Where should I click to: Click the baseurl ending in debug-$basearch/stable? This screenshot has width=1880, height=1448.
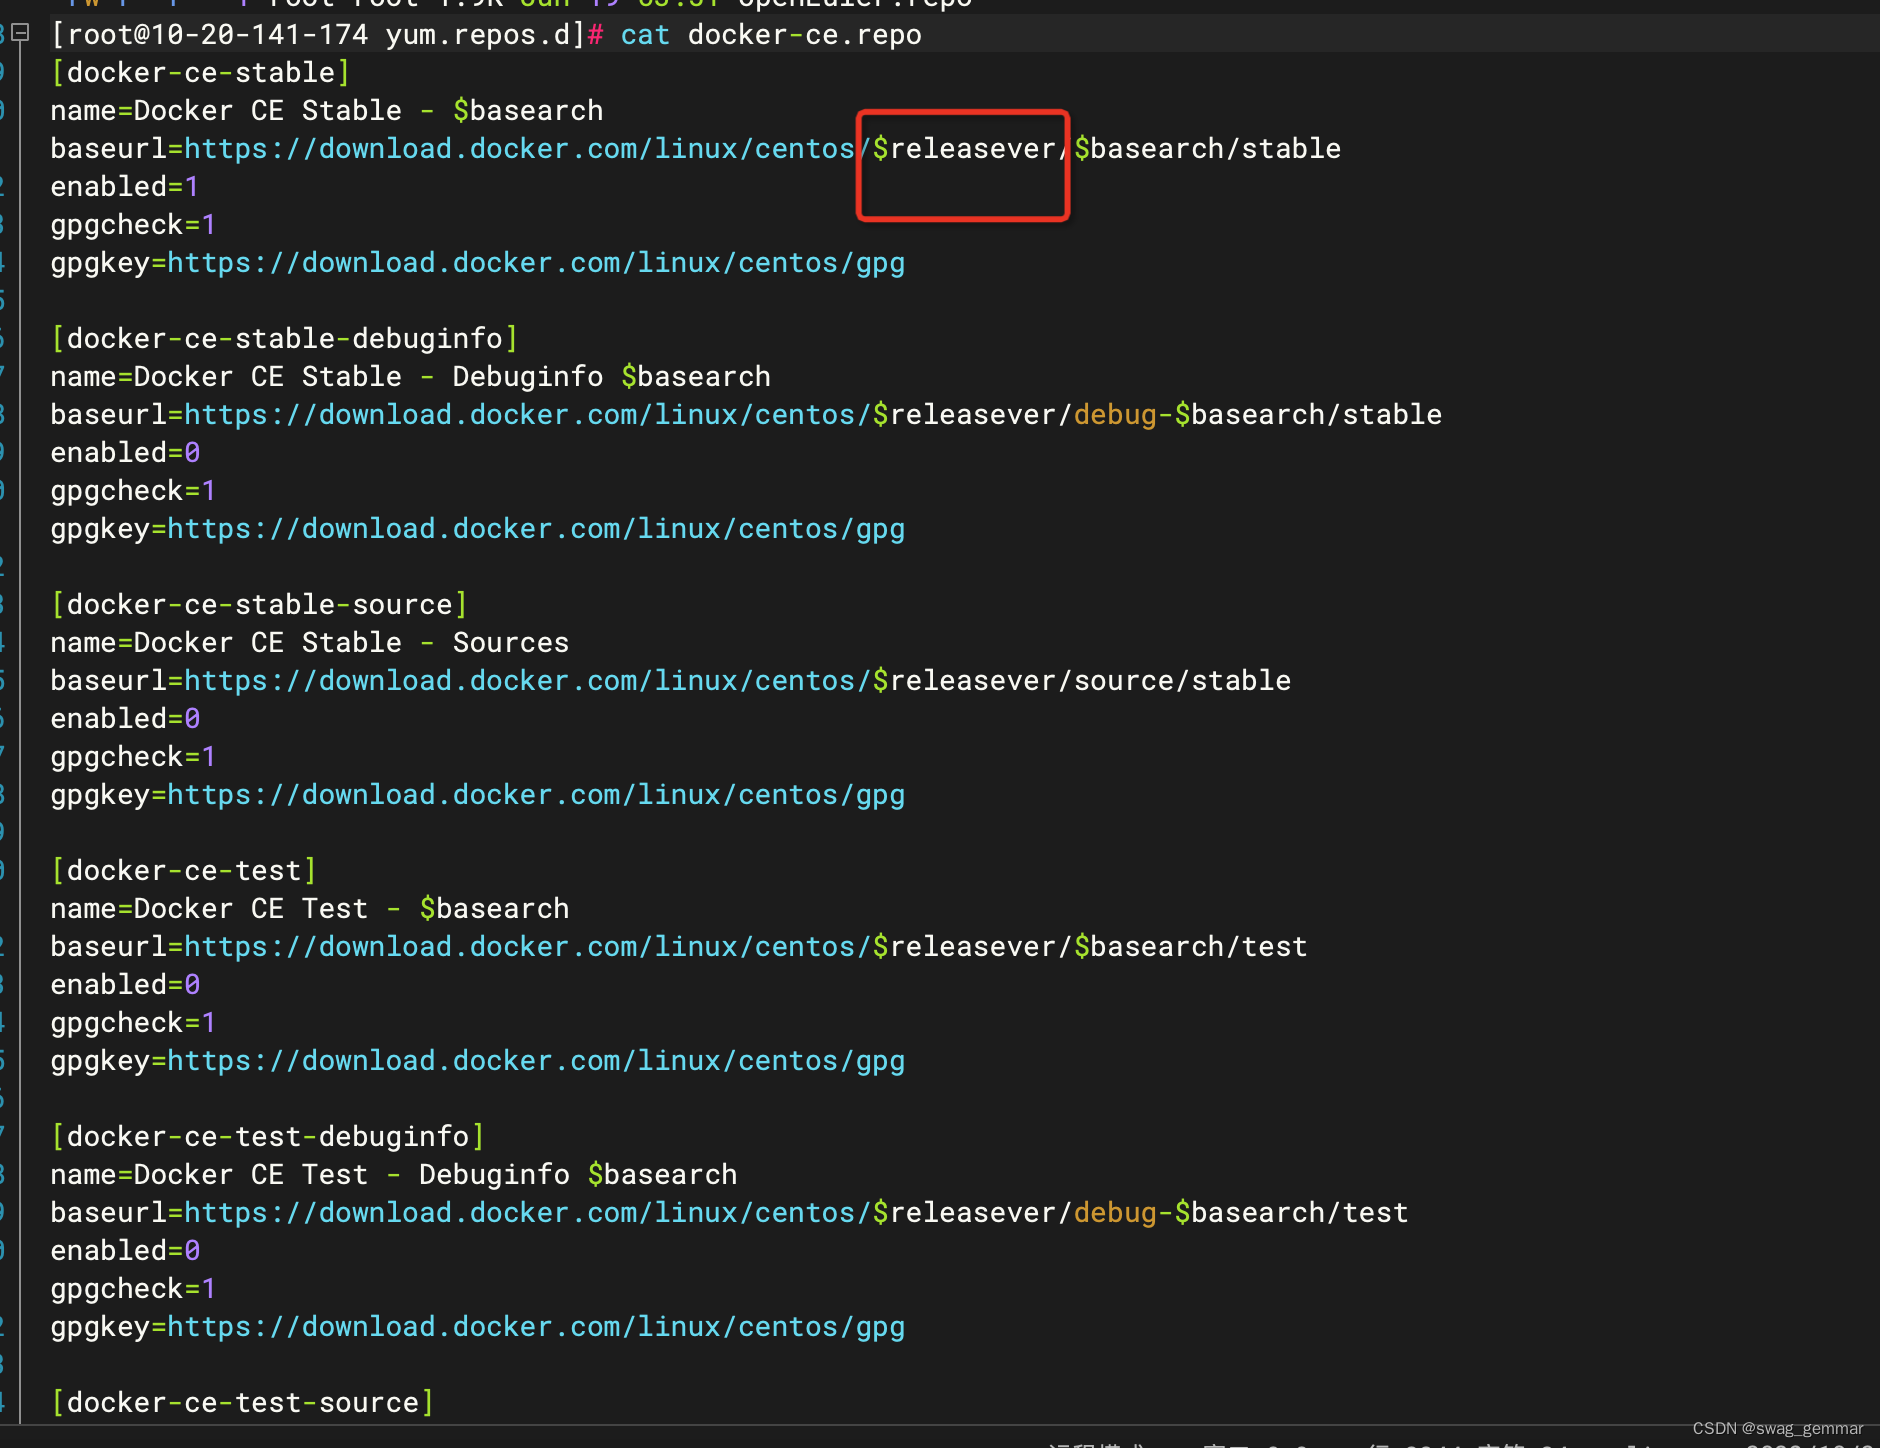click(746, 415)
